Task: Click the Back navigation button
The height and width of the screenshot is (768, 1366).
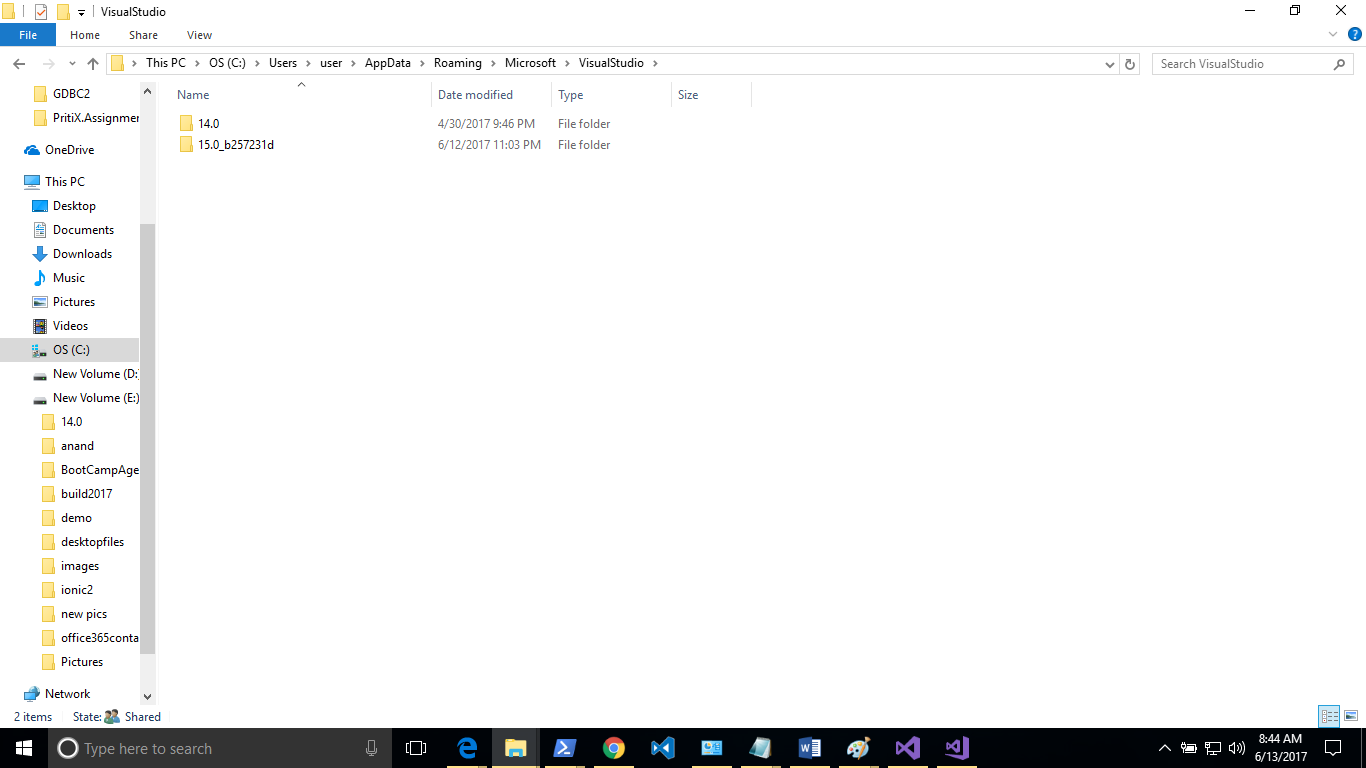Action: coord(18,63)
